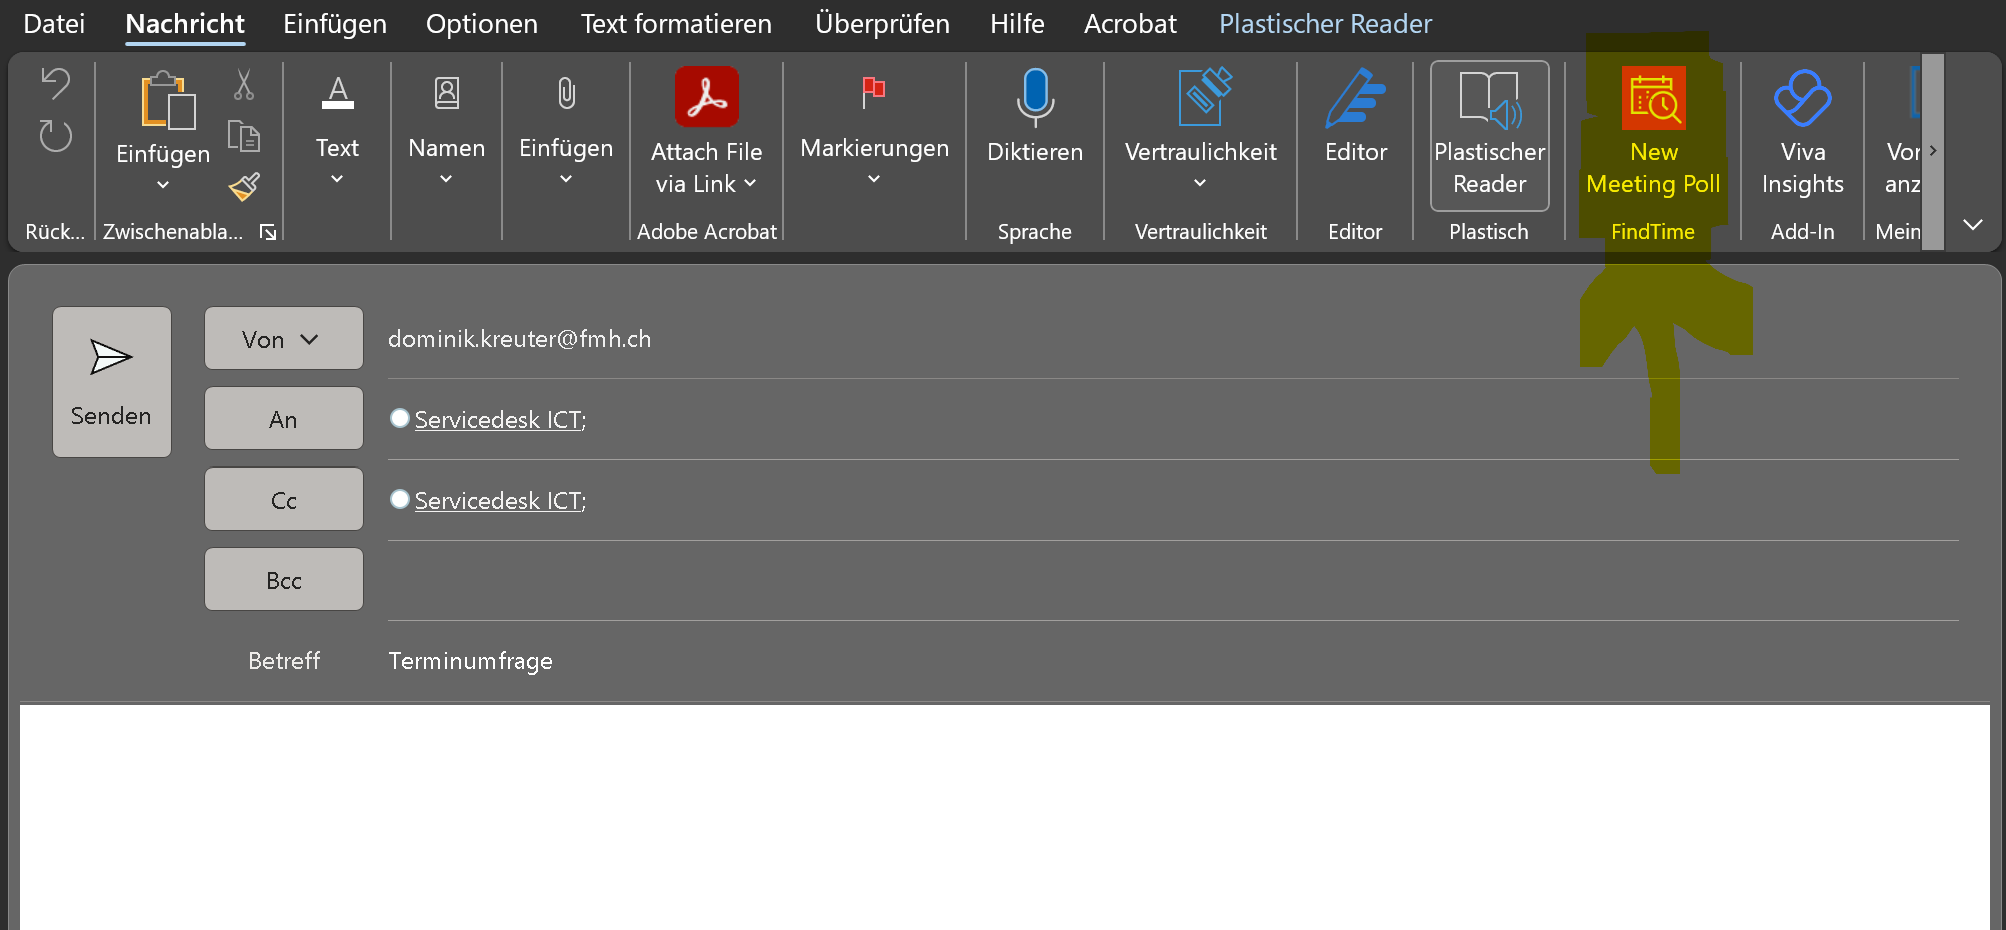Click the Copy icon in clipboard group
The image size is (2006, 930).
pyautogui.click(x=244, y=136)
